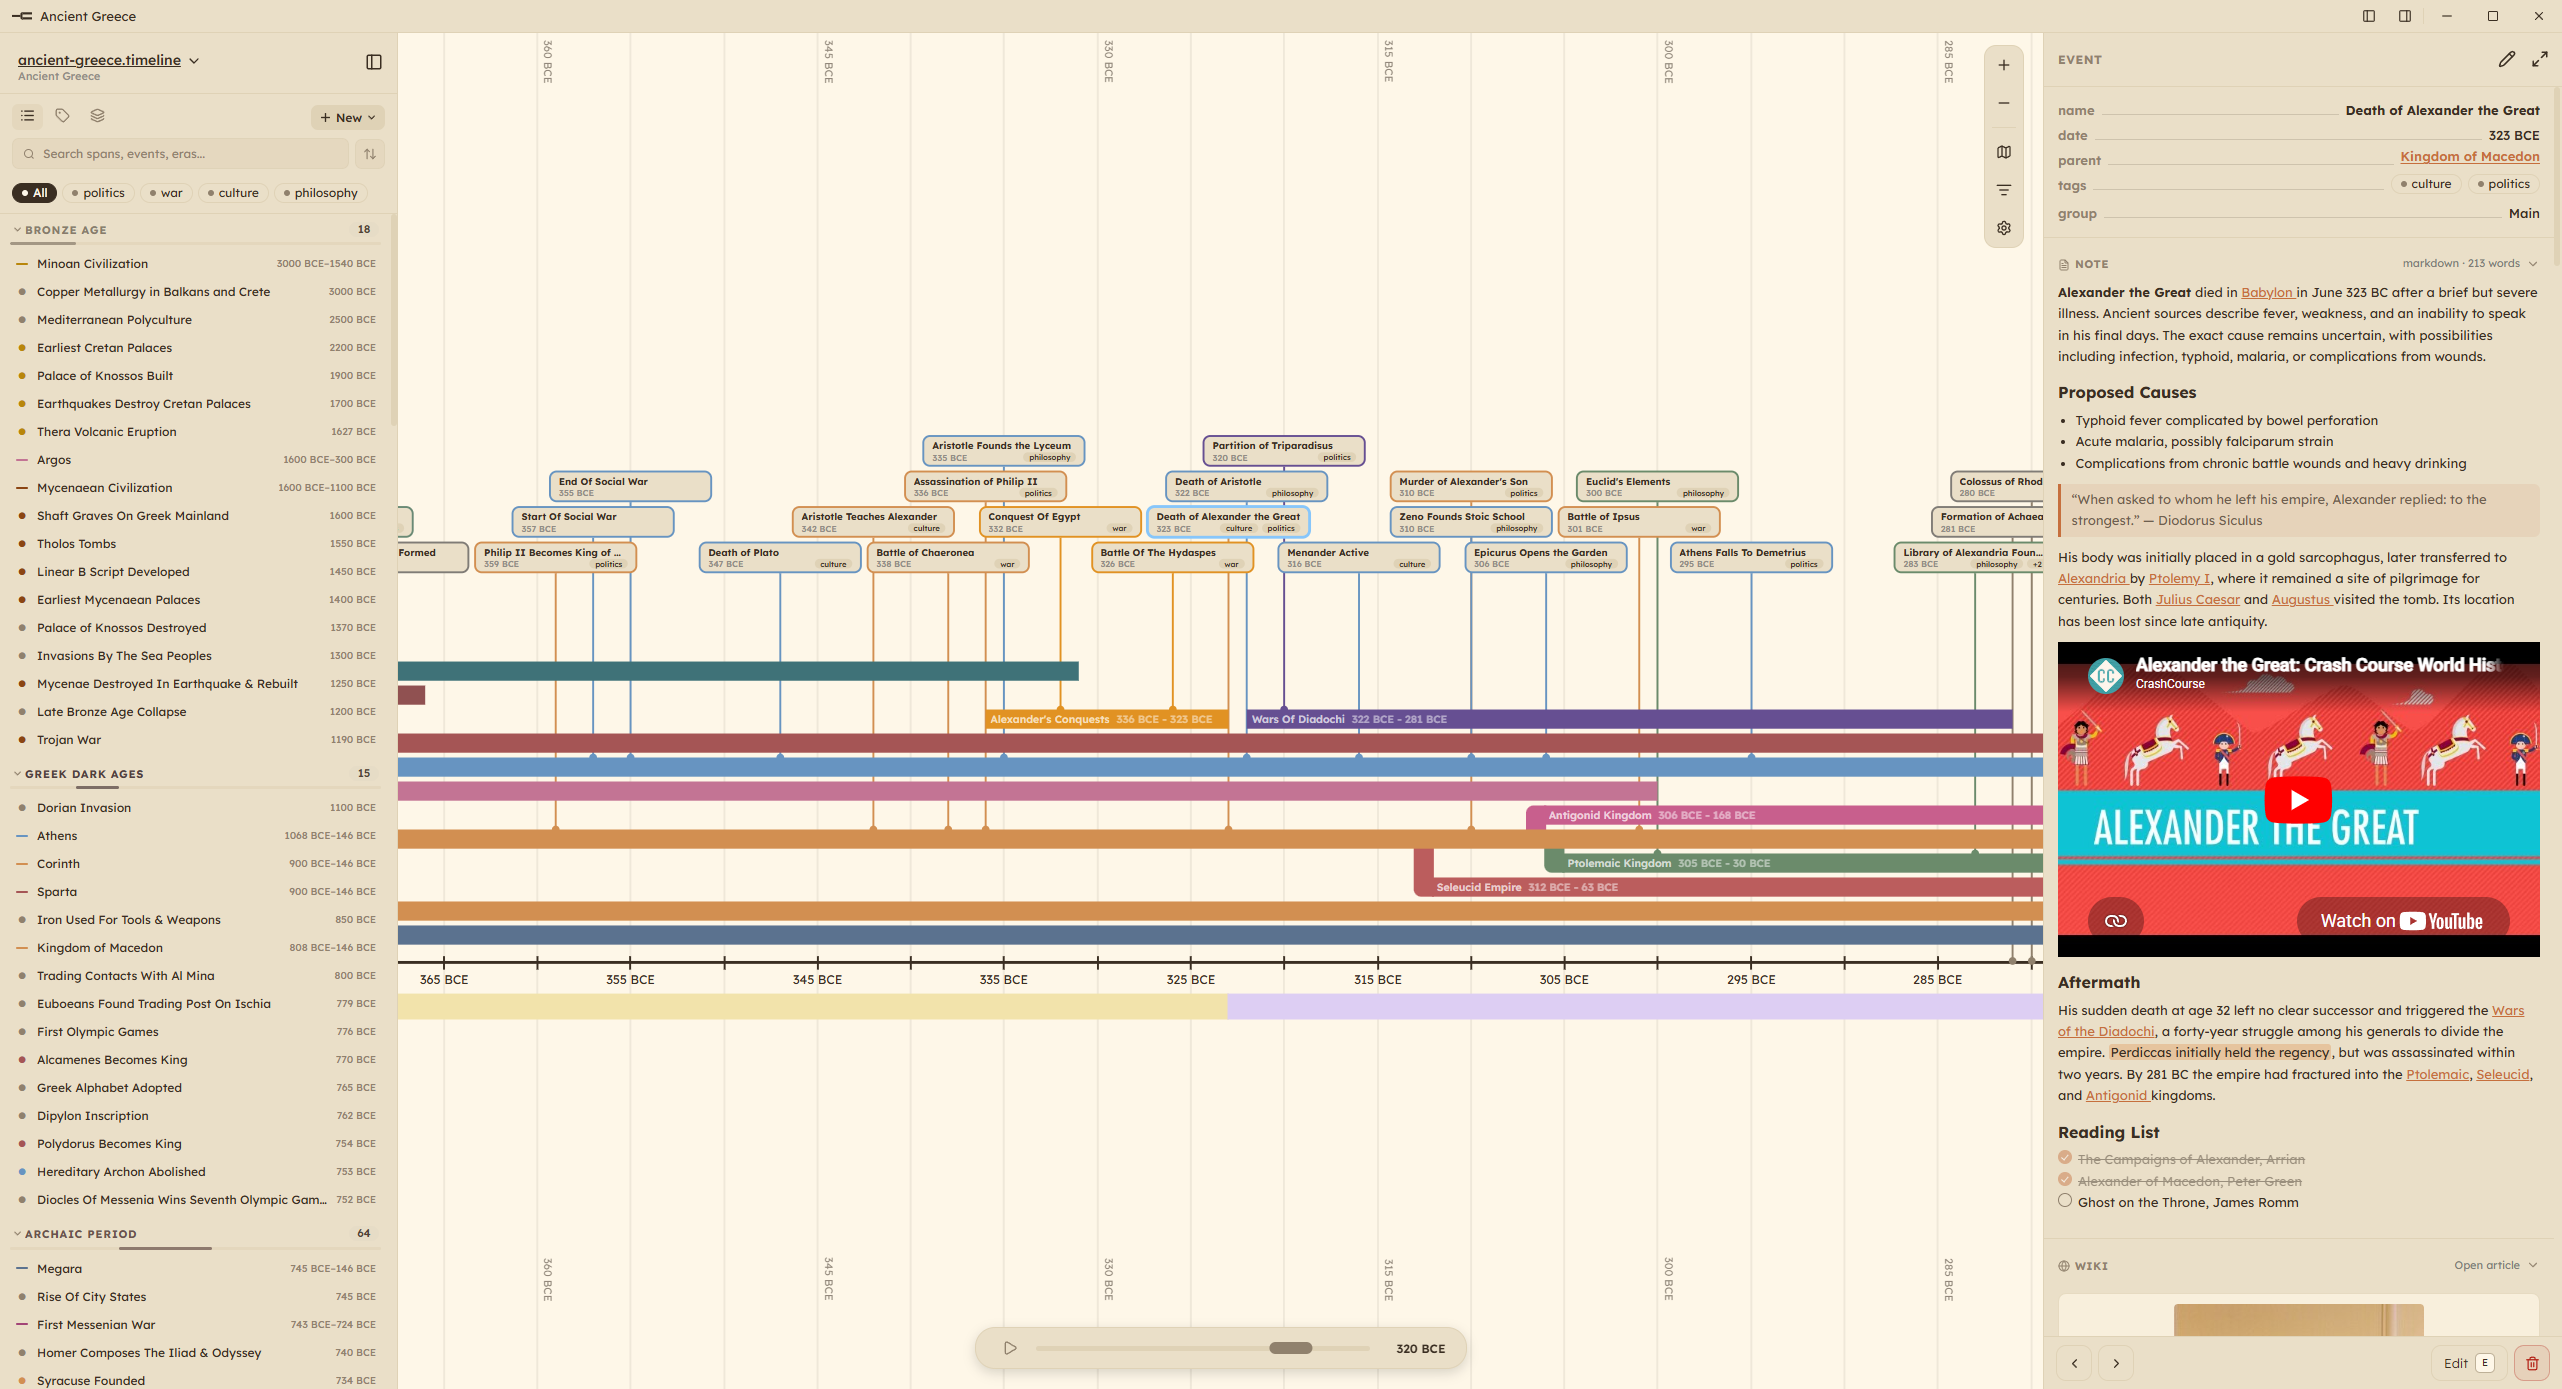
Task: Select the Seleucid Empire span bar
Action: [x=1728, y=887]
